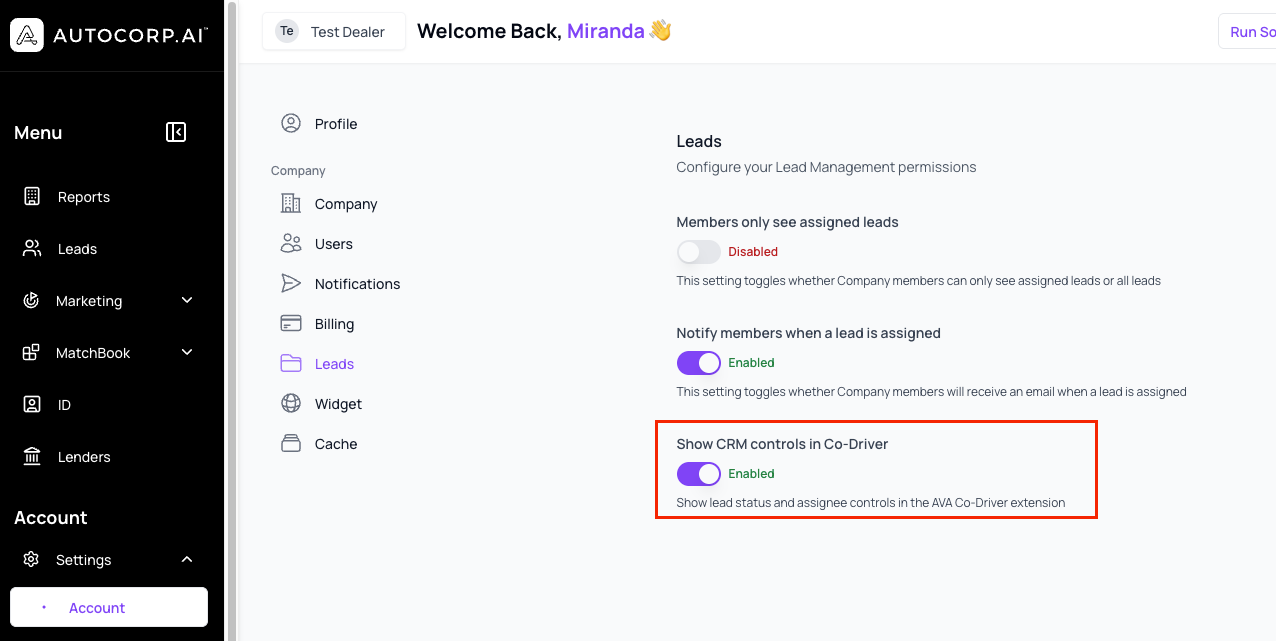
Task: Open the Reports icon in sidebar
Action: pyautogui.click(x=32, y=197)
